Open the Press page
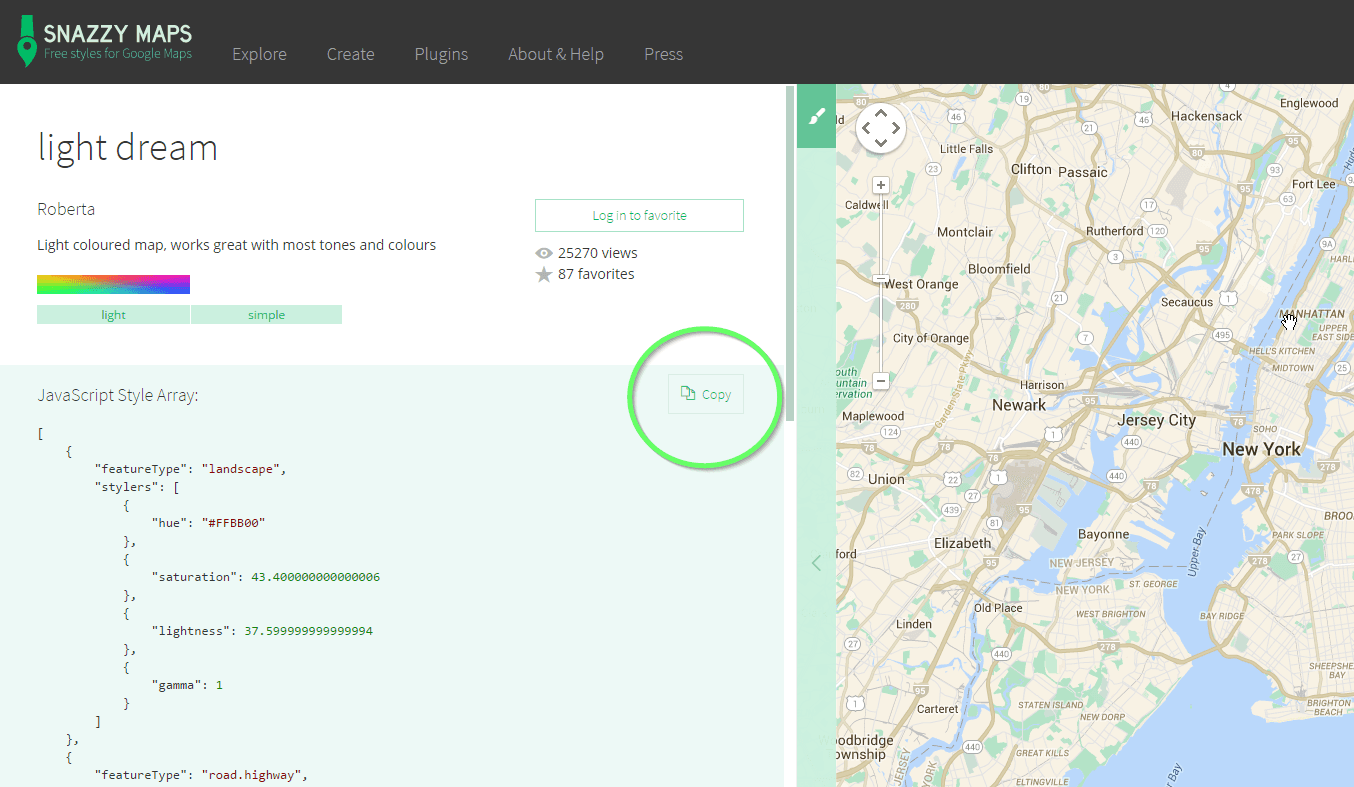The width and height of the screenshot is (1354, 787). coord(663,54)
